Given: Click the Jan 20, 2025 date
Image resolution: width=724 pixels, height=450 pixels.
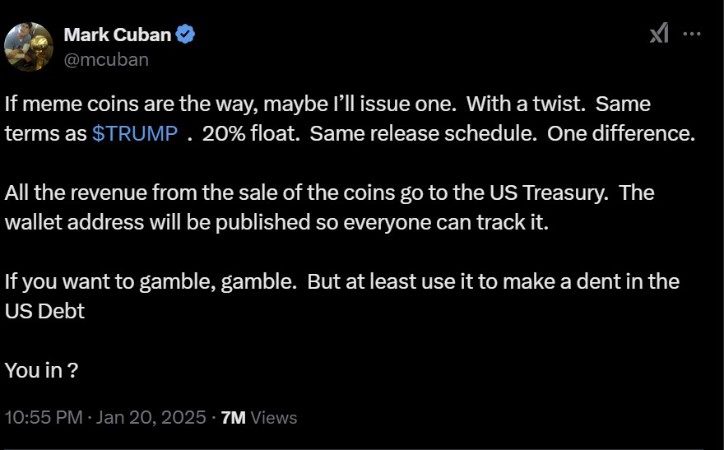Looking at the screenshot, I should pyautogui.click(x=152, y=417).
